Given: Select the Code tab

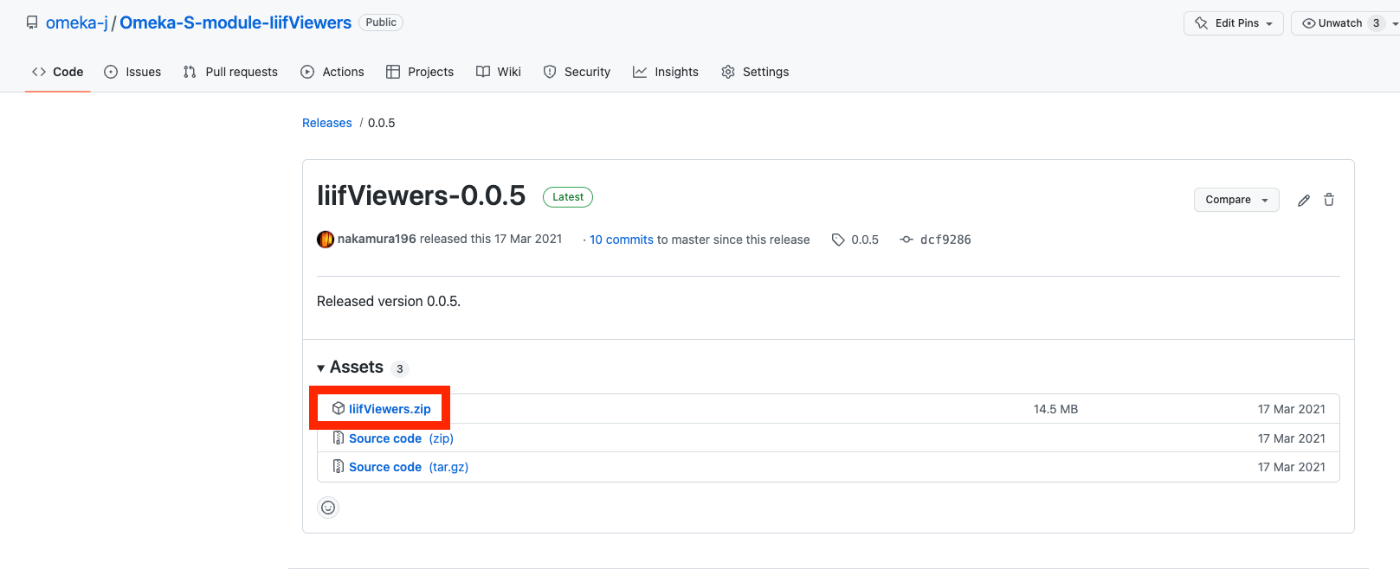Looking at the screenshot, I should pyautogui.click(x=58, y=72).
